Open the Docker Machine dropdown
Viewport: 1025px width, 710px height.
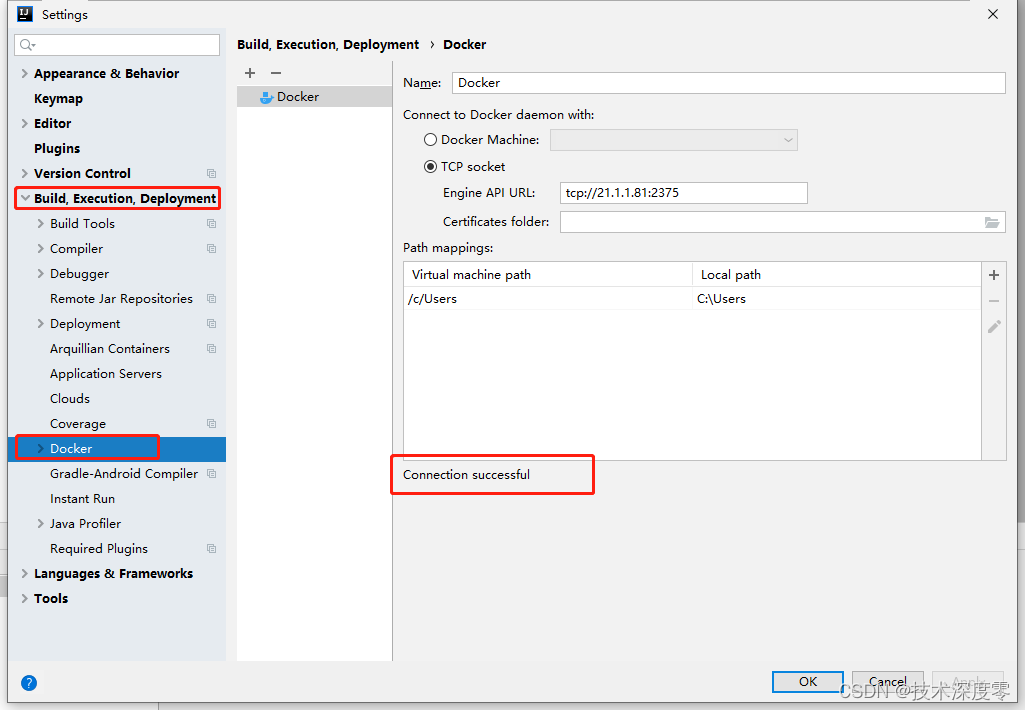coord(673,140)
